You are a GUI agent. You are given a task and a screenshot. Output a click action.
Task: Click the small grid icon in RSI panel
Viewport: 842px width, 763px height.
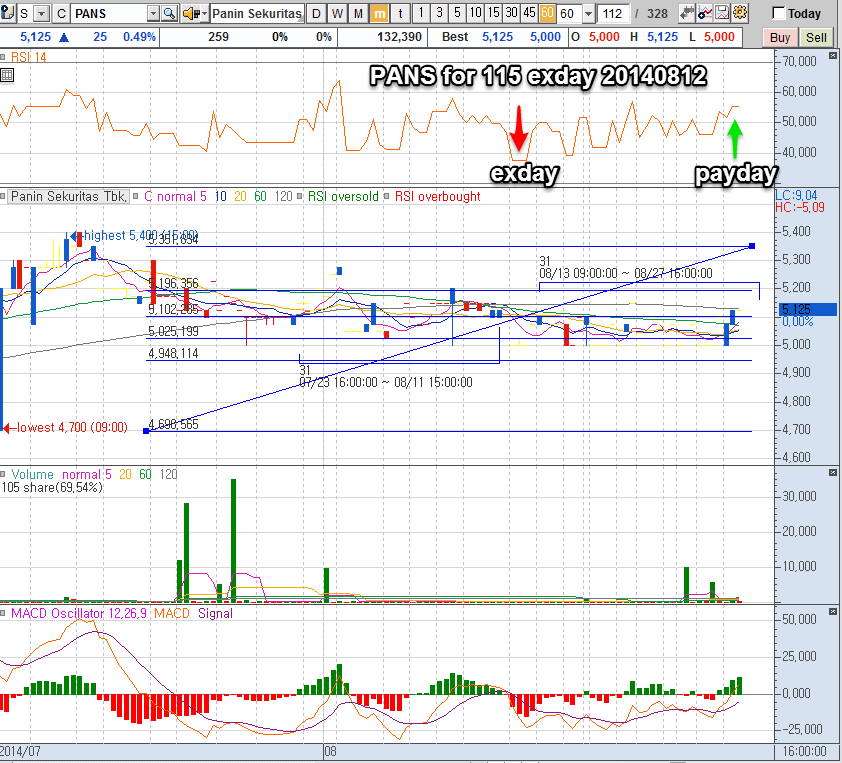pos(7,75)
